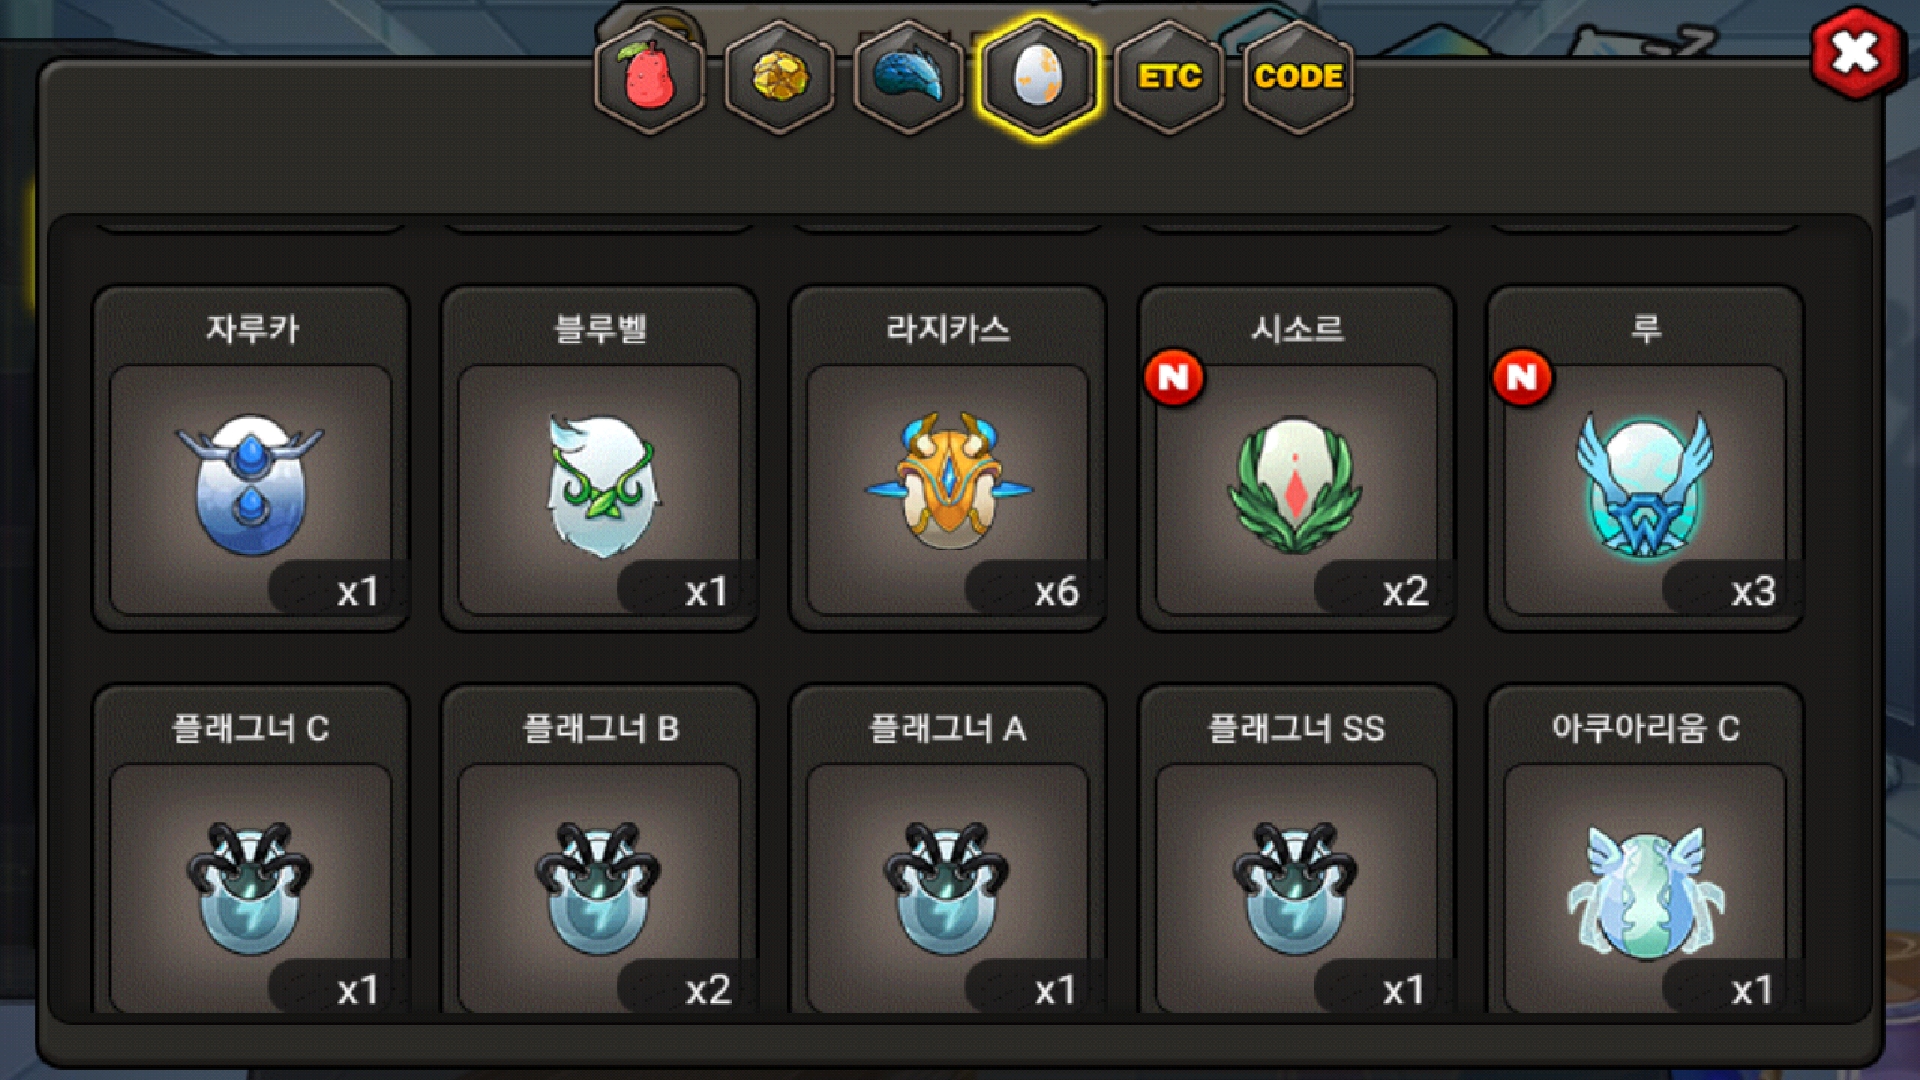Switch to the gold nugget tab

[x=780, y=76]
